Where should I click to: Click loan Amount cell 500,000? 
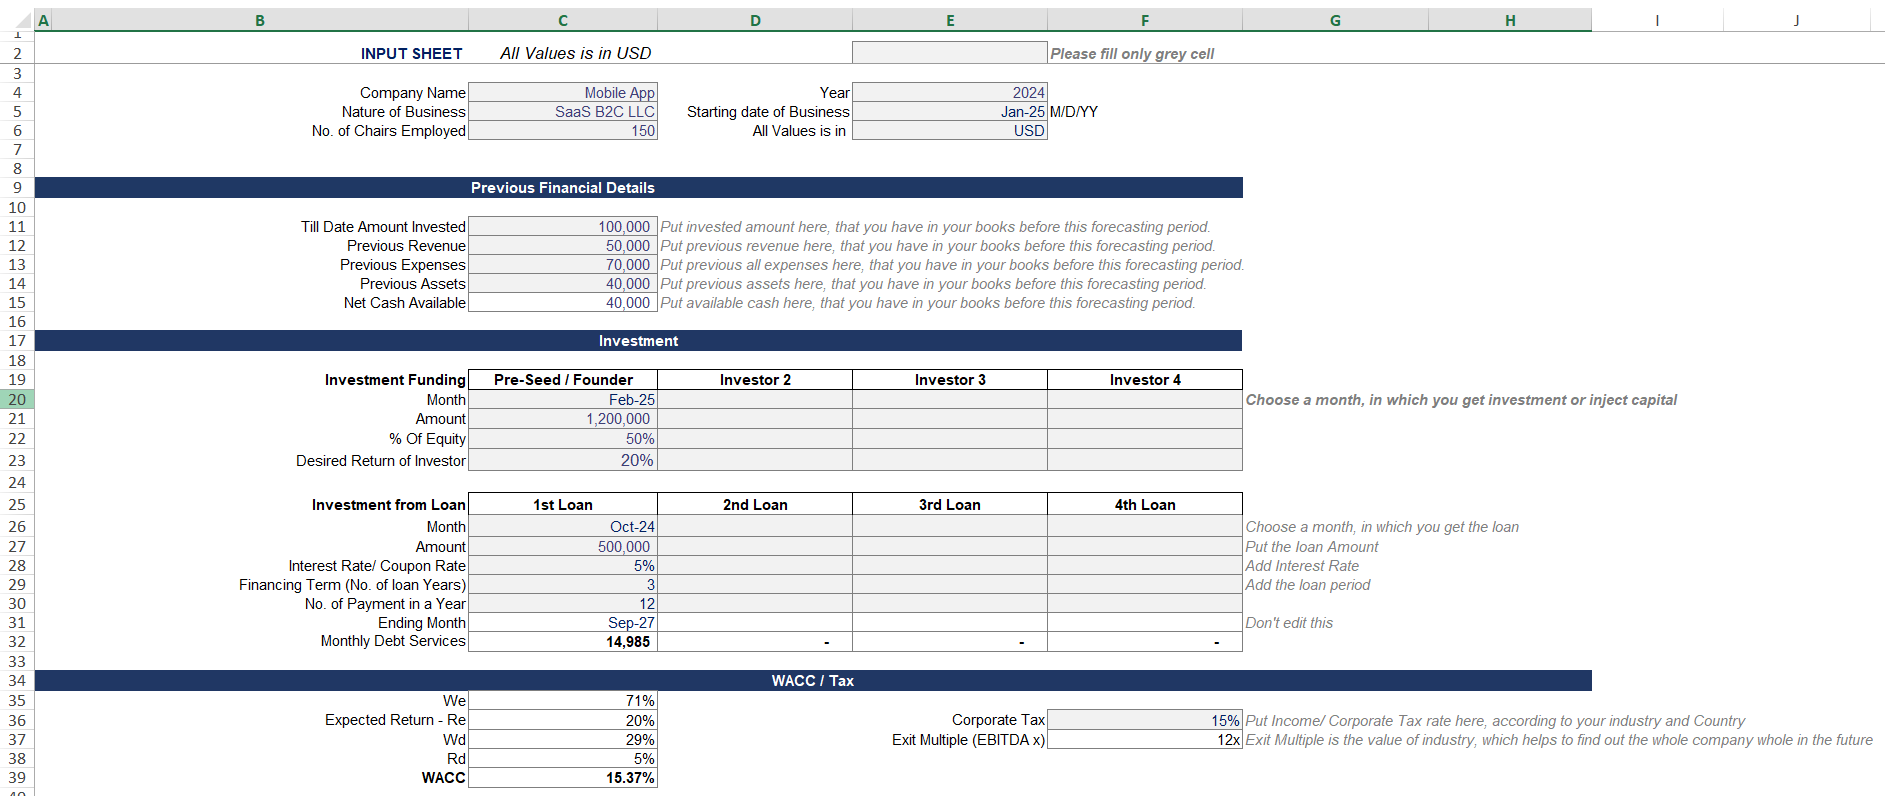pos(563,547)
